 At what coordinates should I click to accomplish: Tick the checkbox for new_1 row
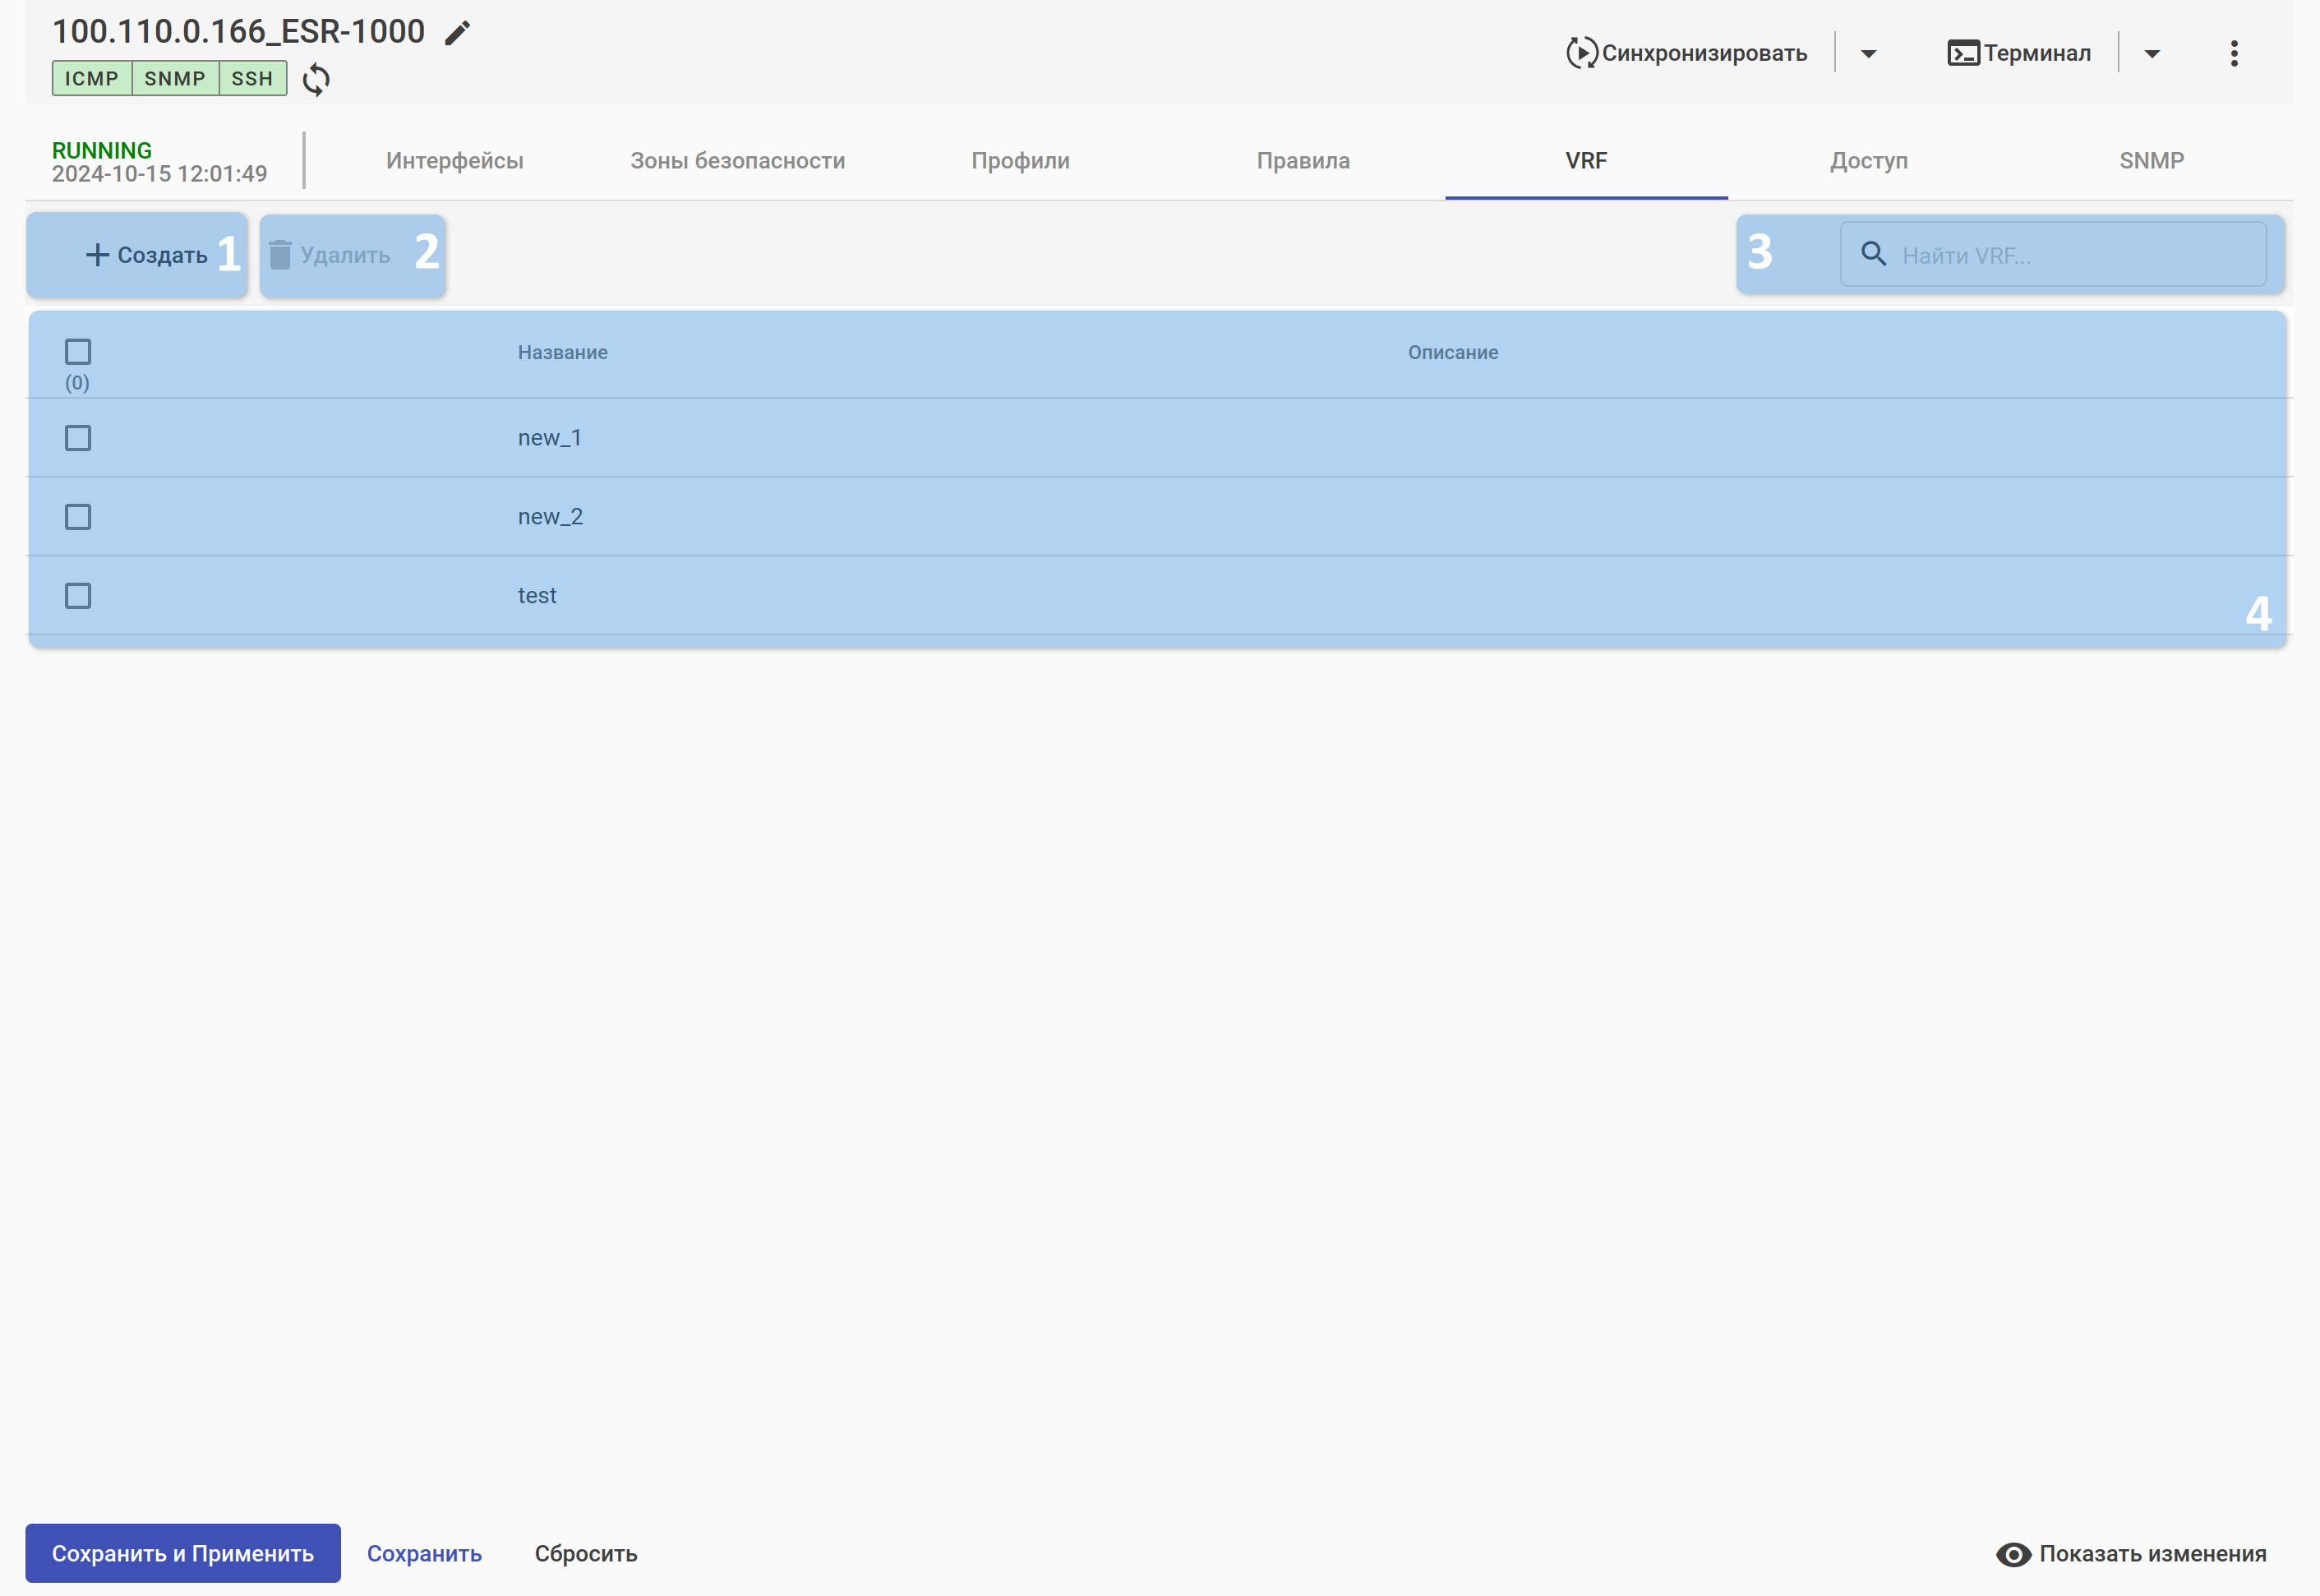pos(78,438)
